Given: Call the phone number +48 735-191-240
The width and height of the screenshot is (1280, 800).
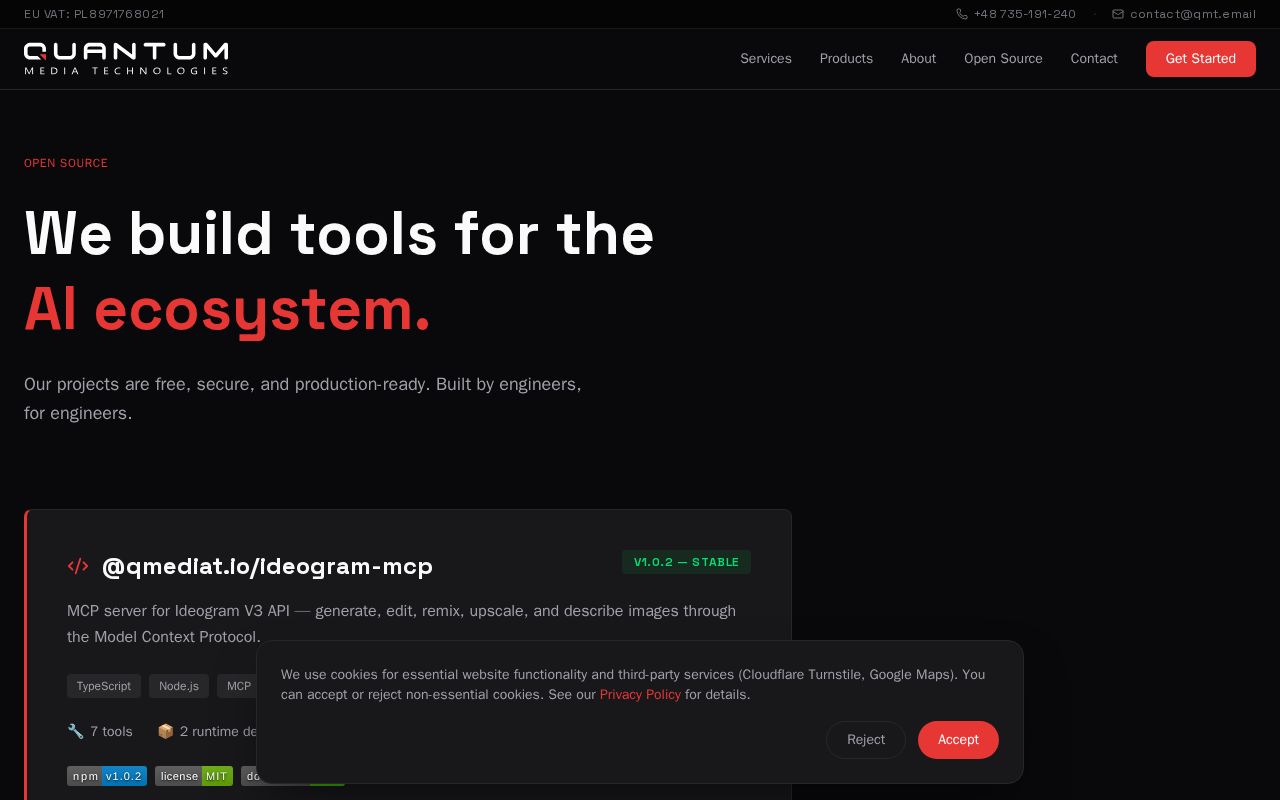Looking at the screenshot, I should [x=1025, y=14].
